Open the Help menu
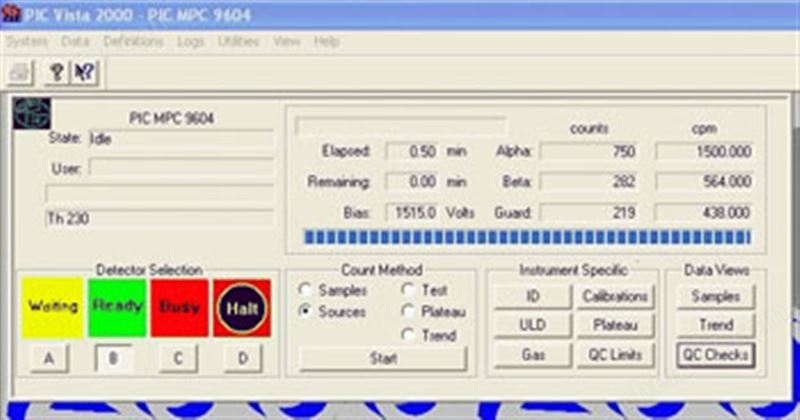Image resolution: width=800 pixels, height=420 pixels. pyautogui.click(x=327, y=41)
